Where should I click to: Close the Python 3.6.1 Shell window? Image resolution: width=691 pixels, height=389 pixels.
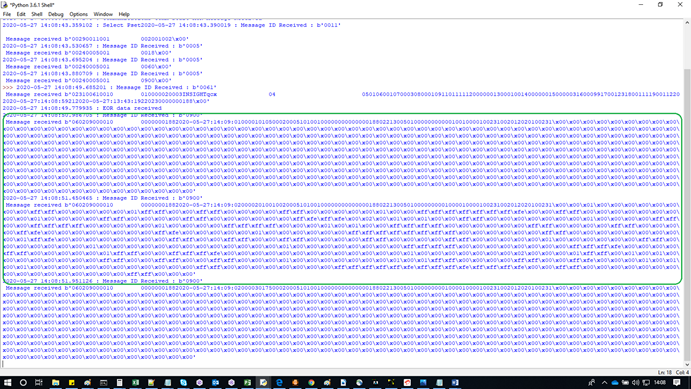[680, 5]
